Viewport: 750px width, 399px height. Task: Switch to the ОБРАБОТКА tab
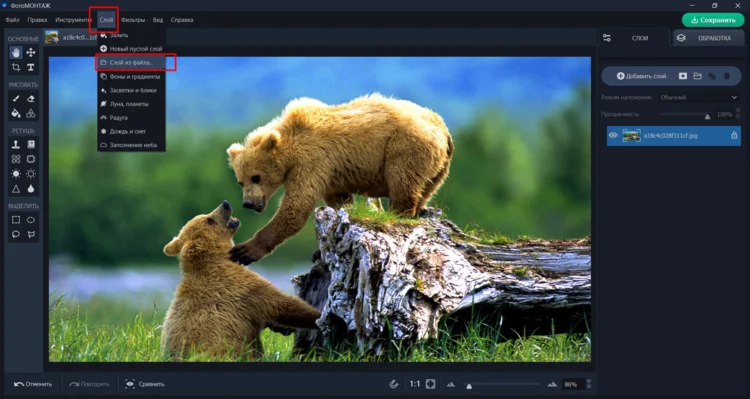tap(709, 38)
